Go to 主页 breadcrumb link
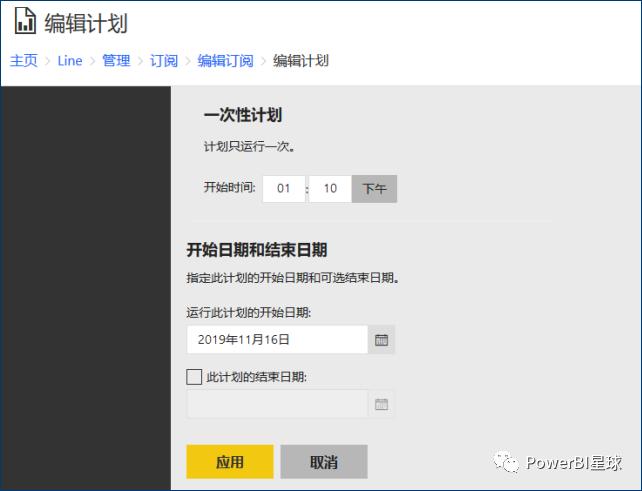Screen dimensions: 642x491 pyautogui.click(x=24, y=61)
